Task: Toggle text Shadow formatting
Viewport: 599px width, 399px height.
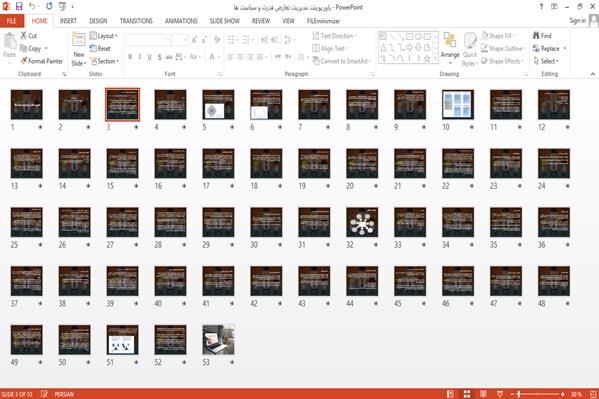Action: 159,57
